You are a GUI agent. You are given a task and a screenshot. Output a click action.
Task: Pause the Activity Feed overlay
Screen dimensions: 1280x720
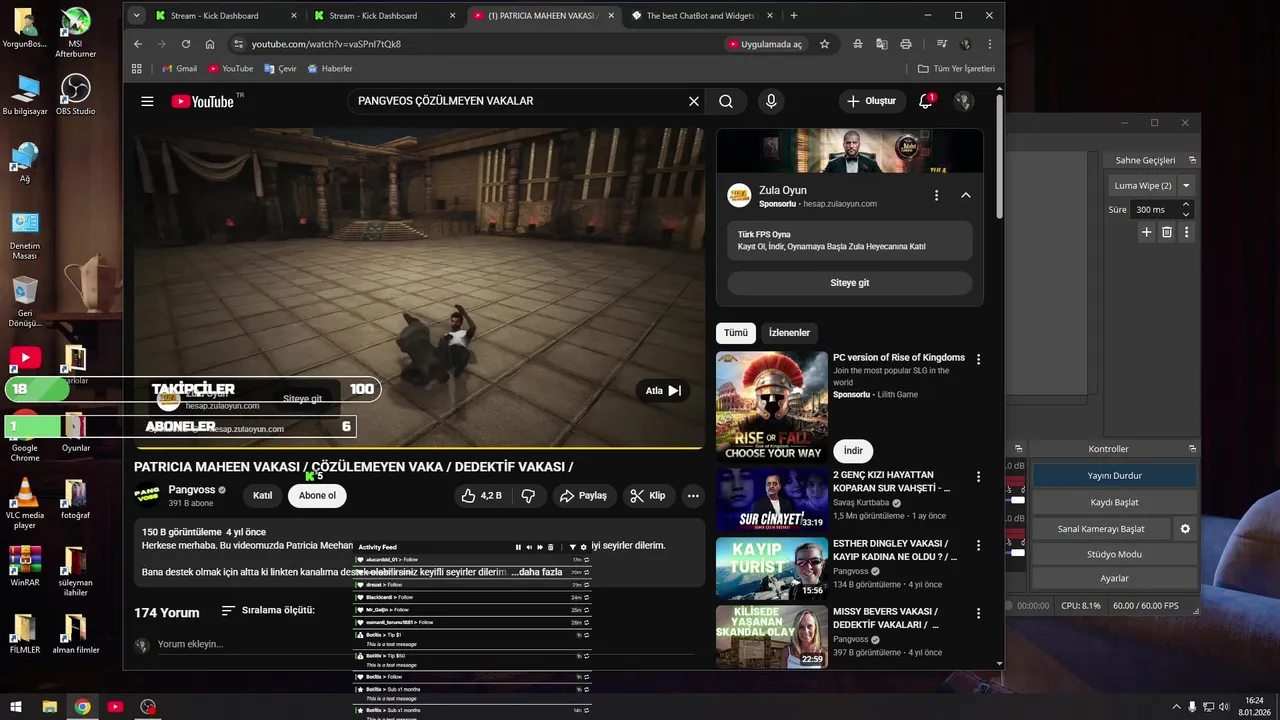click(x=518, y=547)
